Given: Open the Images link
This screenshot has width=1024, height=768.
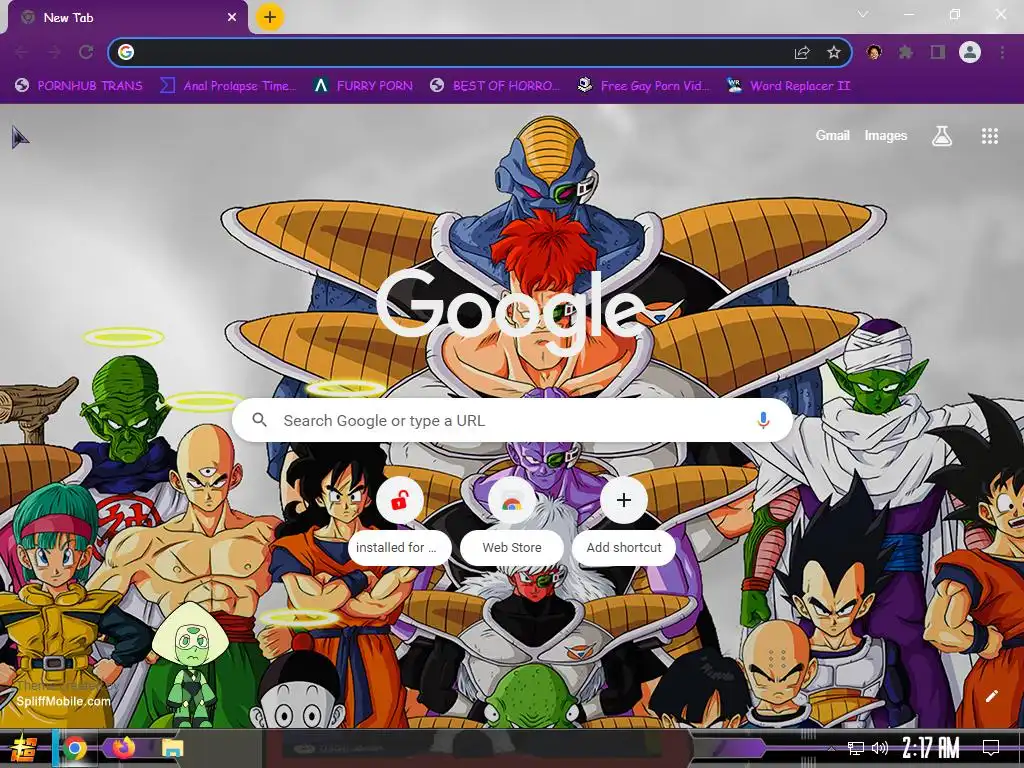Looking at the screenshot, I should (886, 135).
